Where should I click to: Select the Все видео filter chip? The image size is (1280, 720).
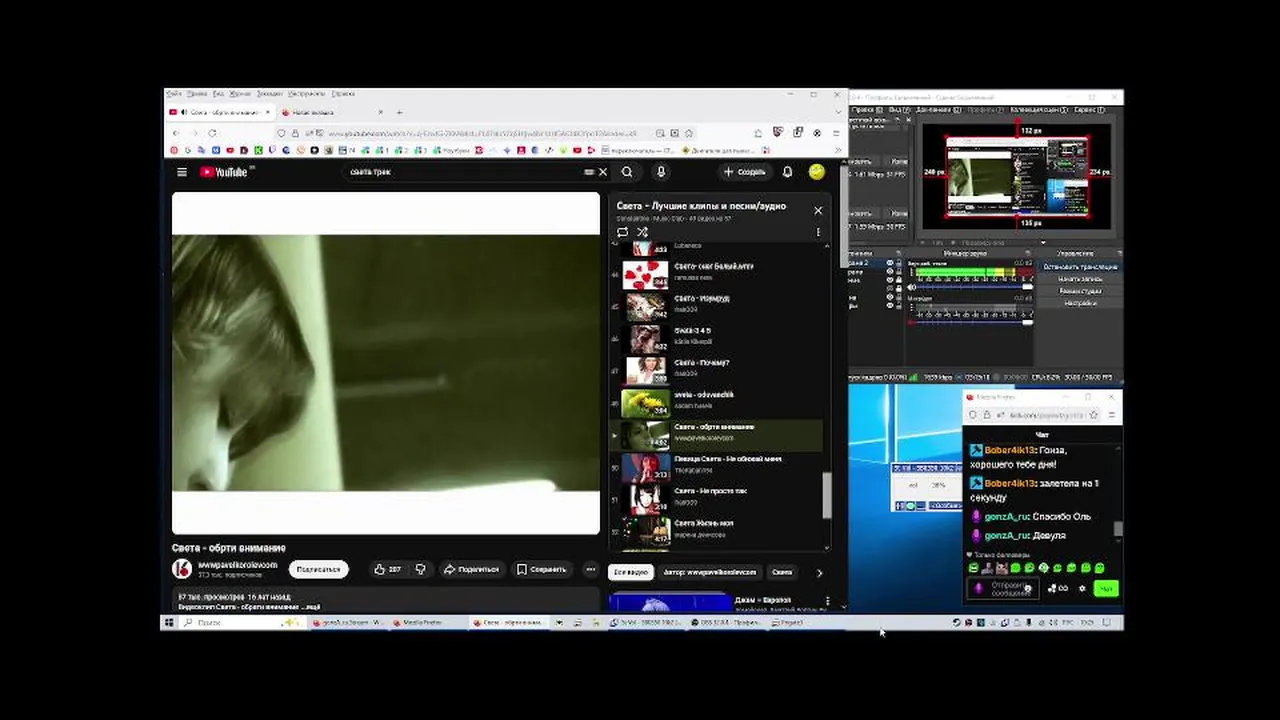(630, 572)
